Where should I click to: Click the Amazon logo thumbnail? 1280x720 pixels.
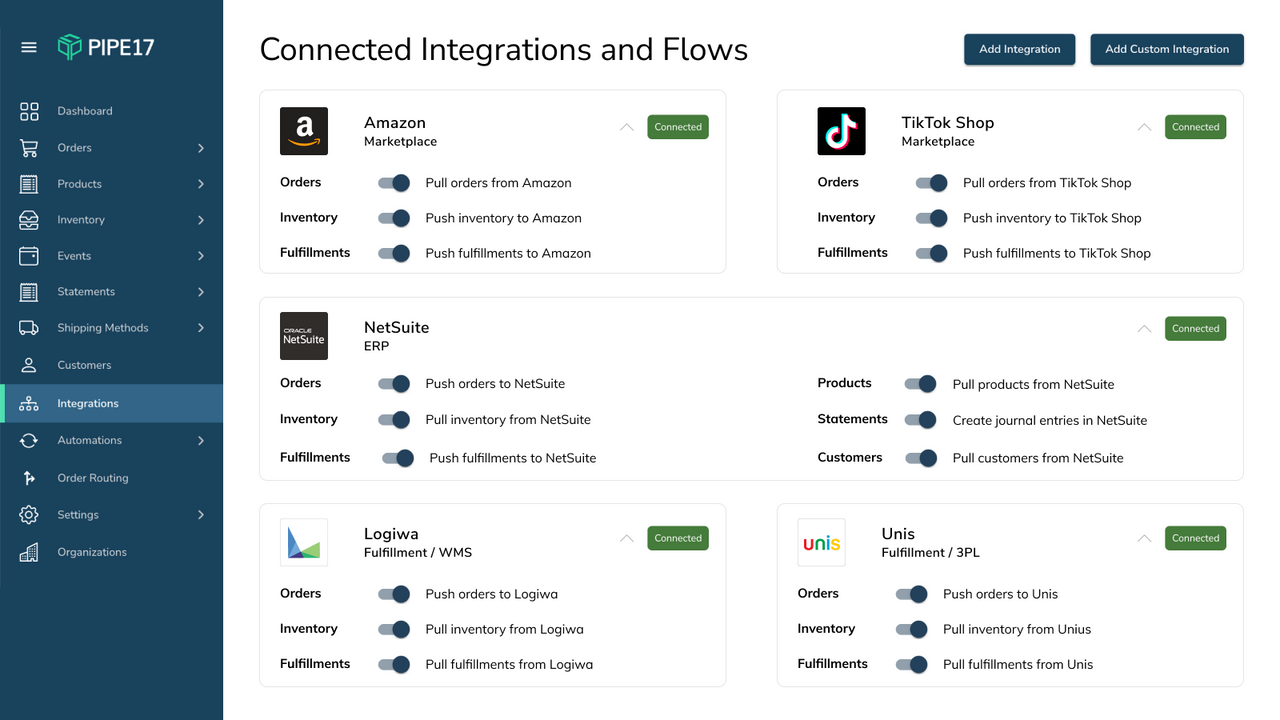pyautogui.click(x=304, y=131)
